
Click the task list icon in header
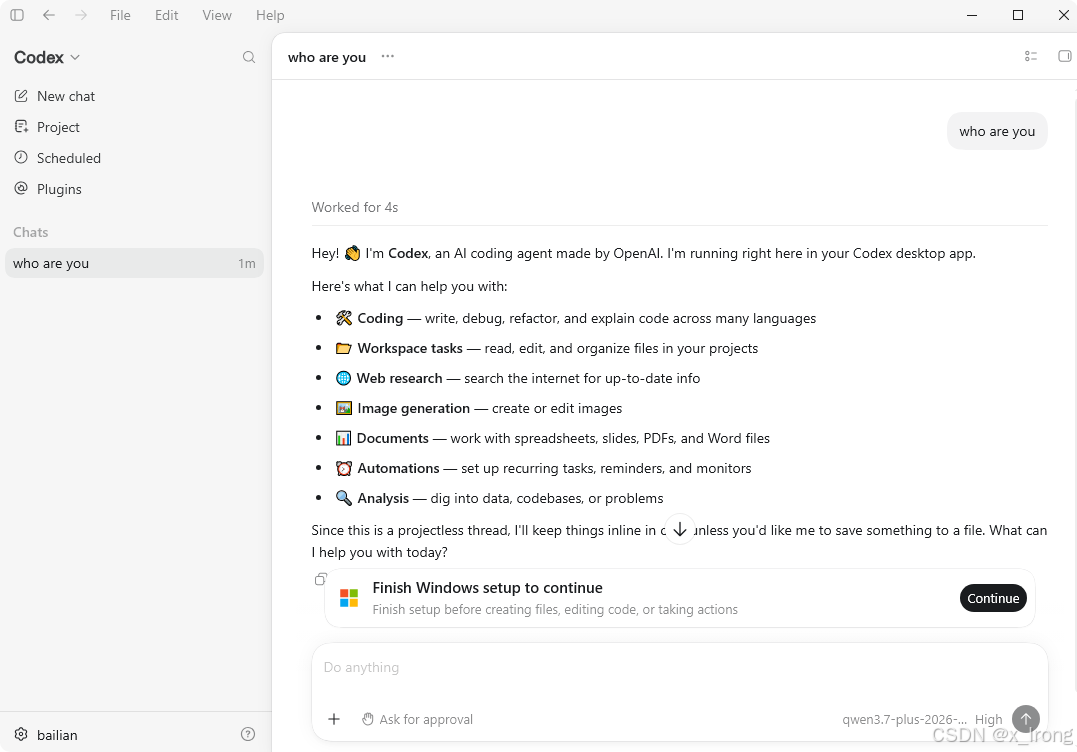pos(1030,56)
